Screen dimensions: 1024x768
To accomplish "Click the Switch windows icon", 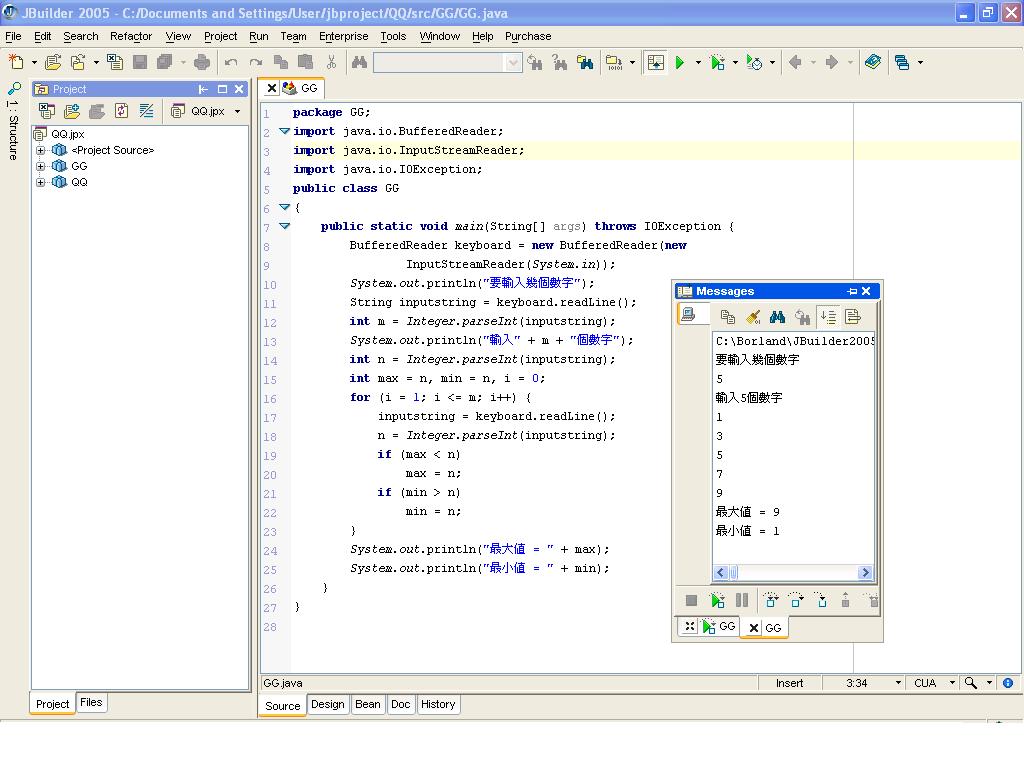I will (902, 62).
